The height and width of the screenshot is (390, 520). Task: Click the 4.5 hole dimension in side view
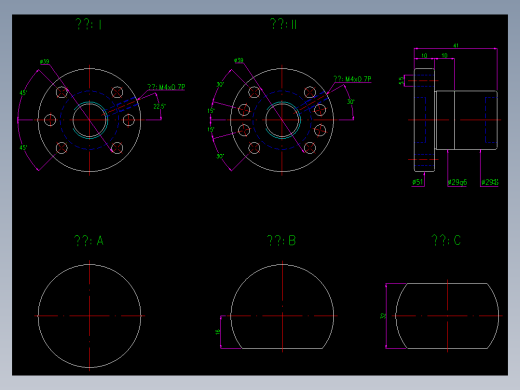tap(401, 81)
